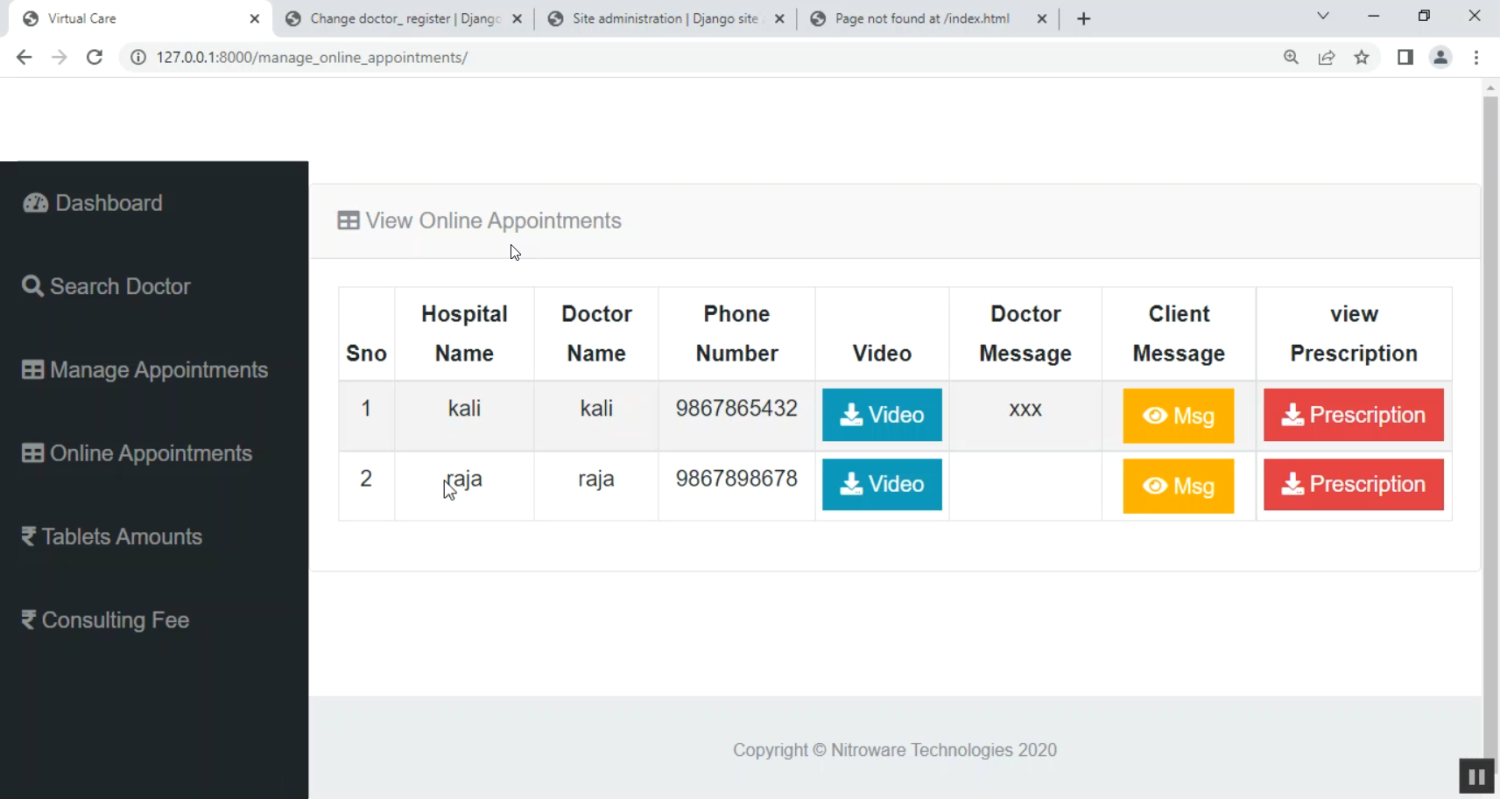
Task: Click the browser back arrow
Action: [x=24, y=58]
